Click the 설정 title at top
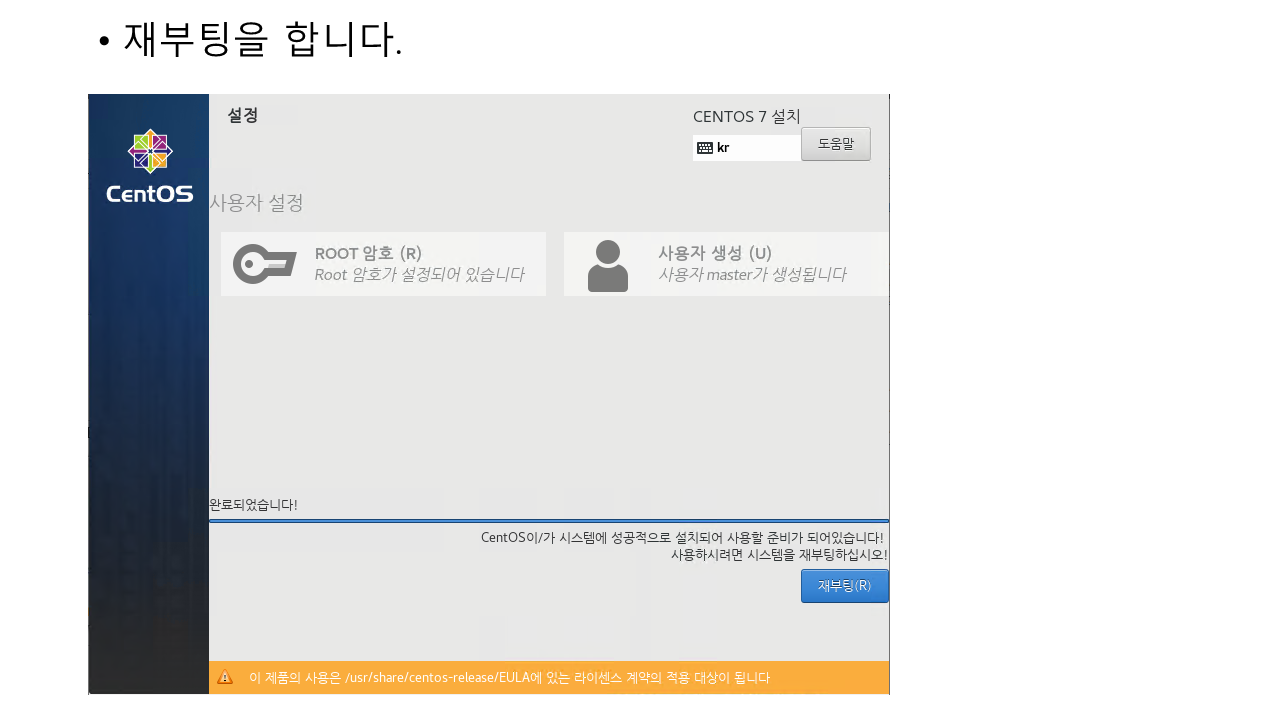The height and width of the screenshot is (720, 1280). click(x=243, y=115)
